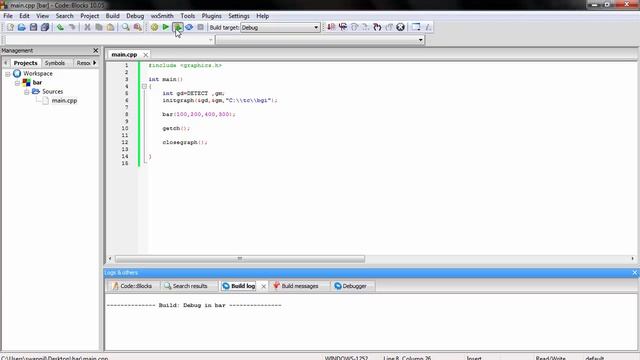The image size is (640, 360).
Task: Click the Stop debugger icon
Action: pos(400,27)
